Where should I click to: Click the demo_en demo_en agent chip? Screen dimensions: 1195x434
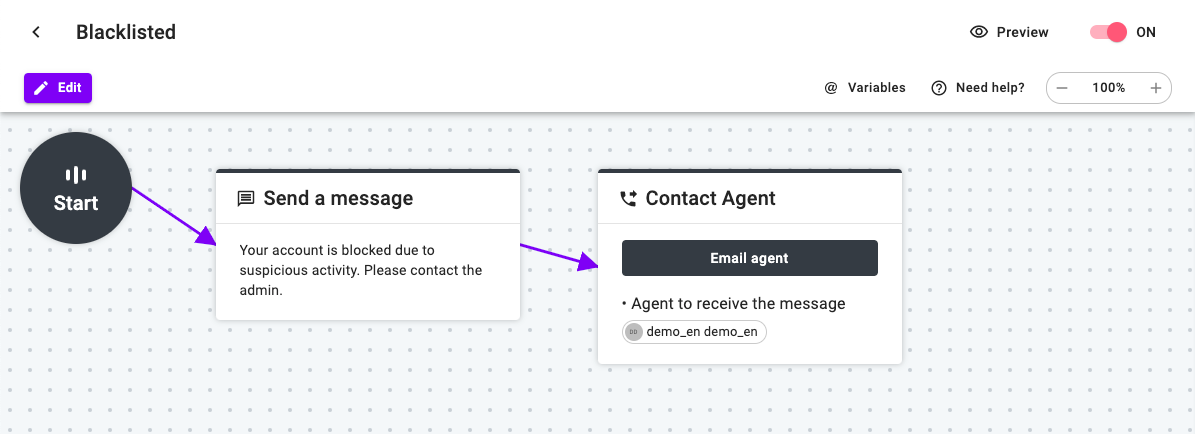(694, 333)
